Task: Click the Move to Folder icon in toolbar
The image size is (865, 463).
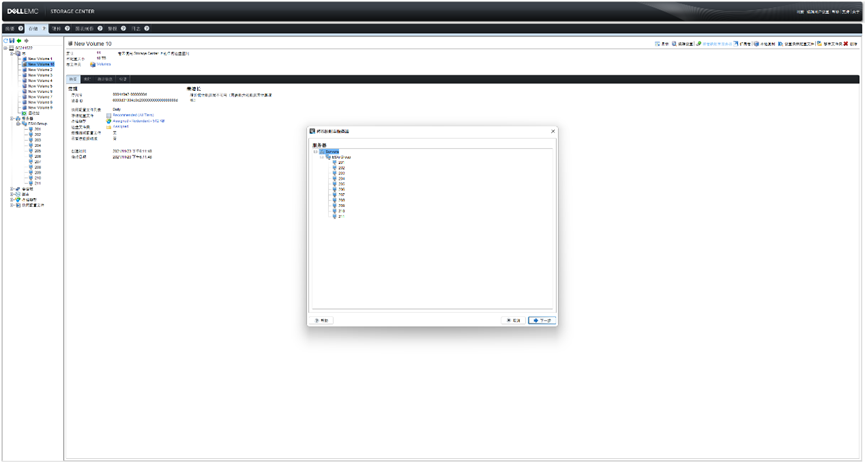Action: 819,44
